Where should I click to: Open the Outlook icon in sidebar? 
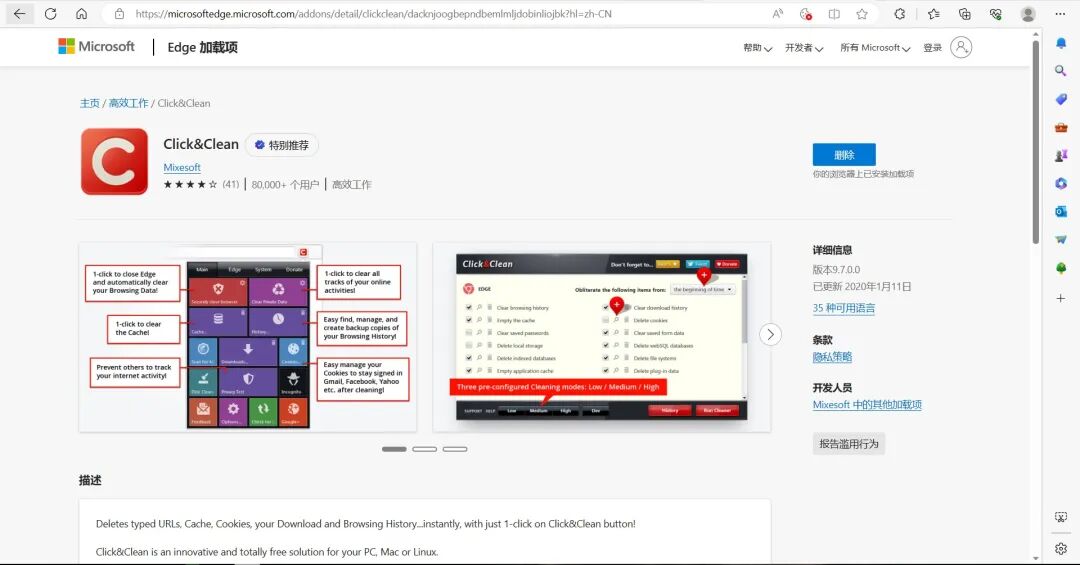(1061, 212)
